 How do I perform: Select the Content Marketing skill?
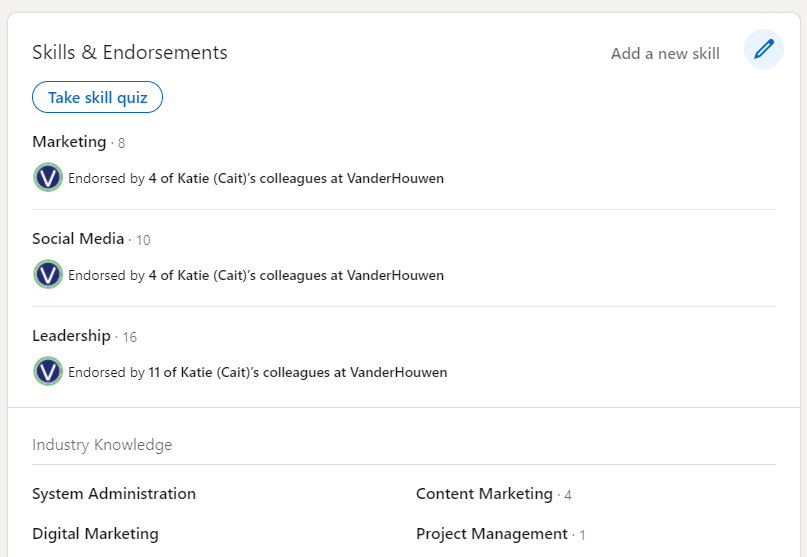click(484, 494)
